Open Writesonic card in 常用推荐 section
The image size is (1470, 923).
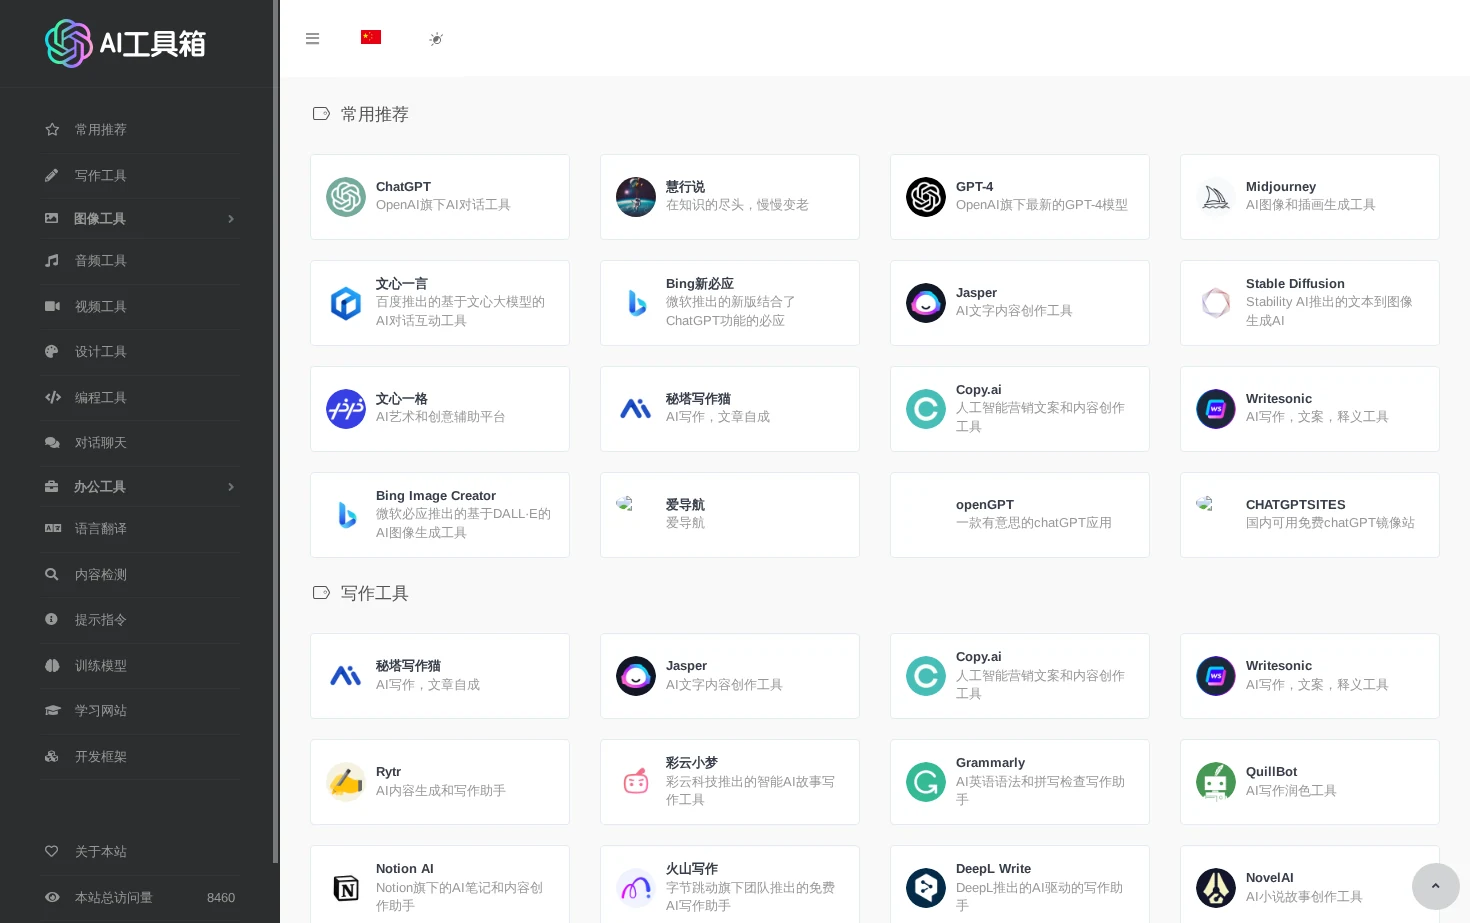1310,409
